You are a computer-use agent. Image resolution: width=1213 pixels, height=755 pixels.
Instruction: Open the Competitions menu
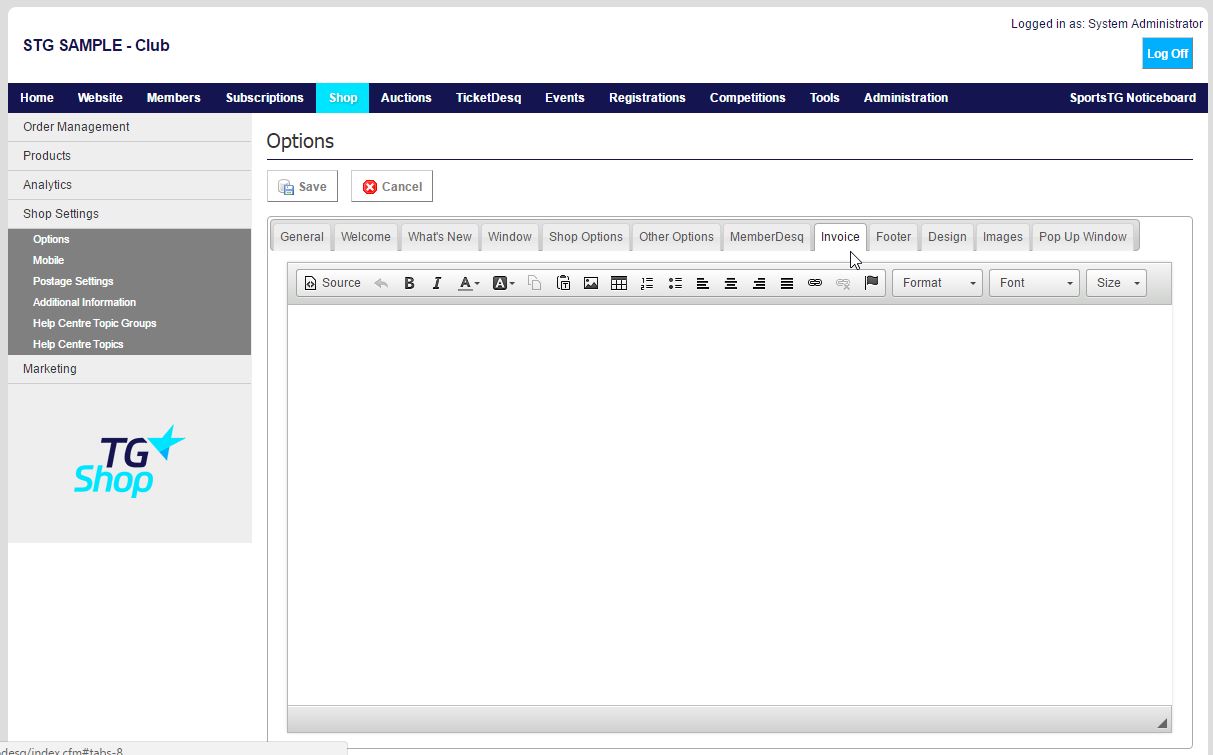(748, 98)
